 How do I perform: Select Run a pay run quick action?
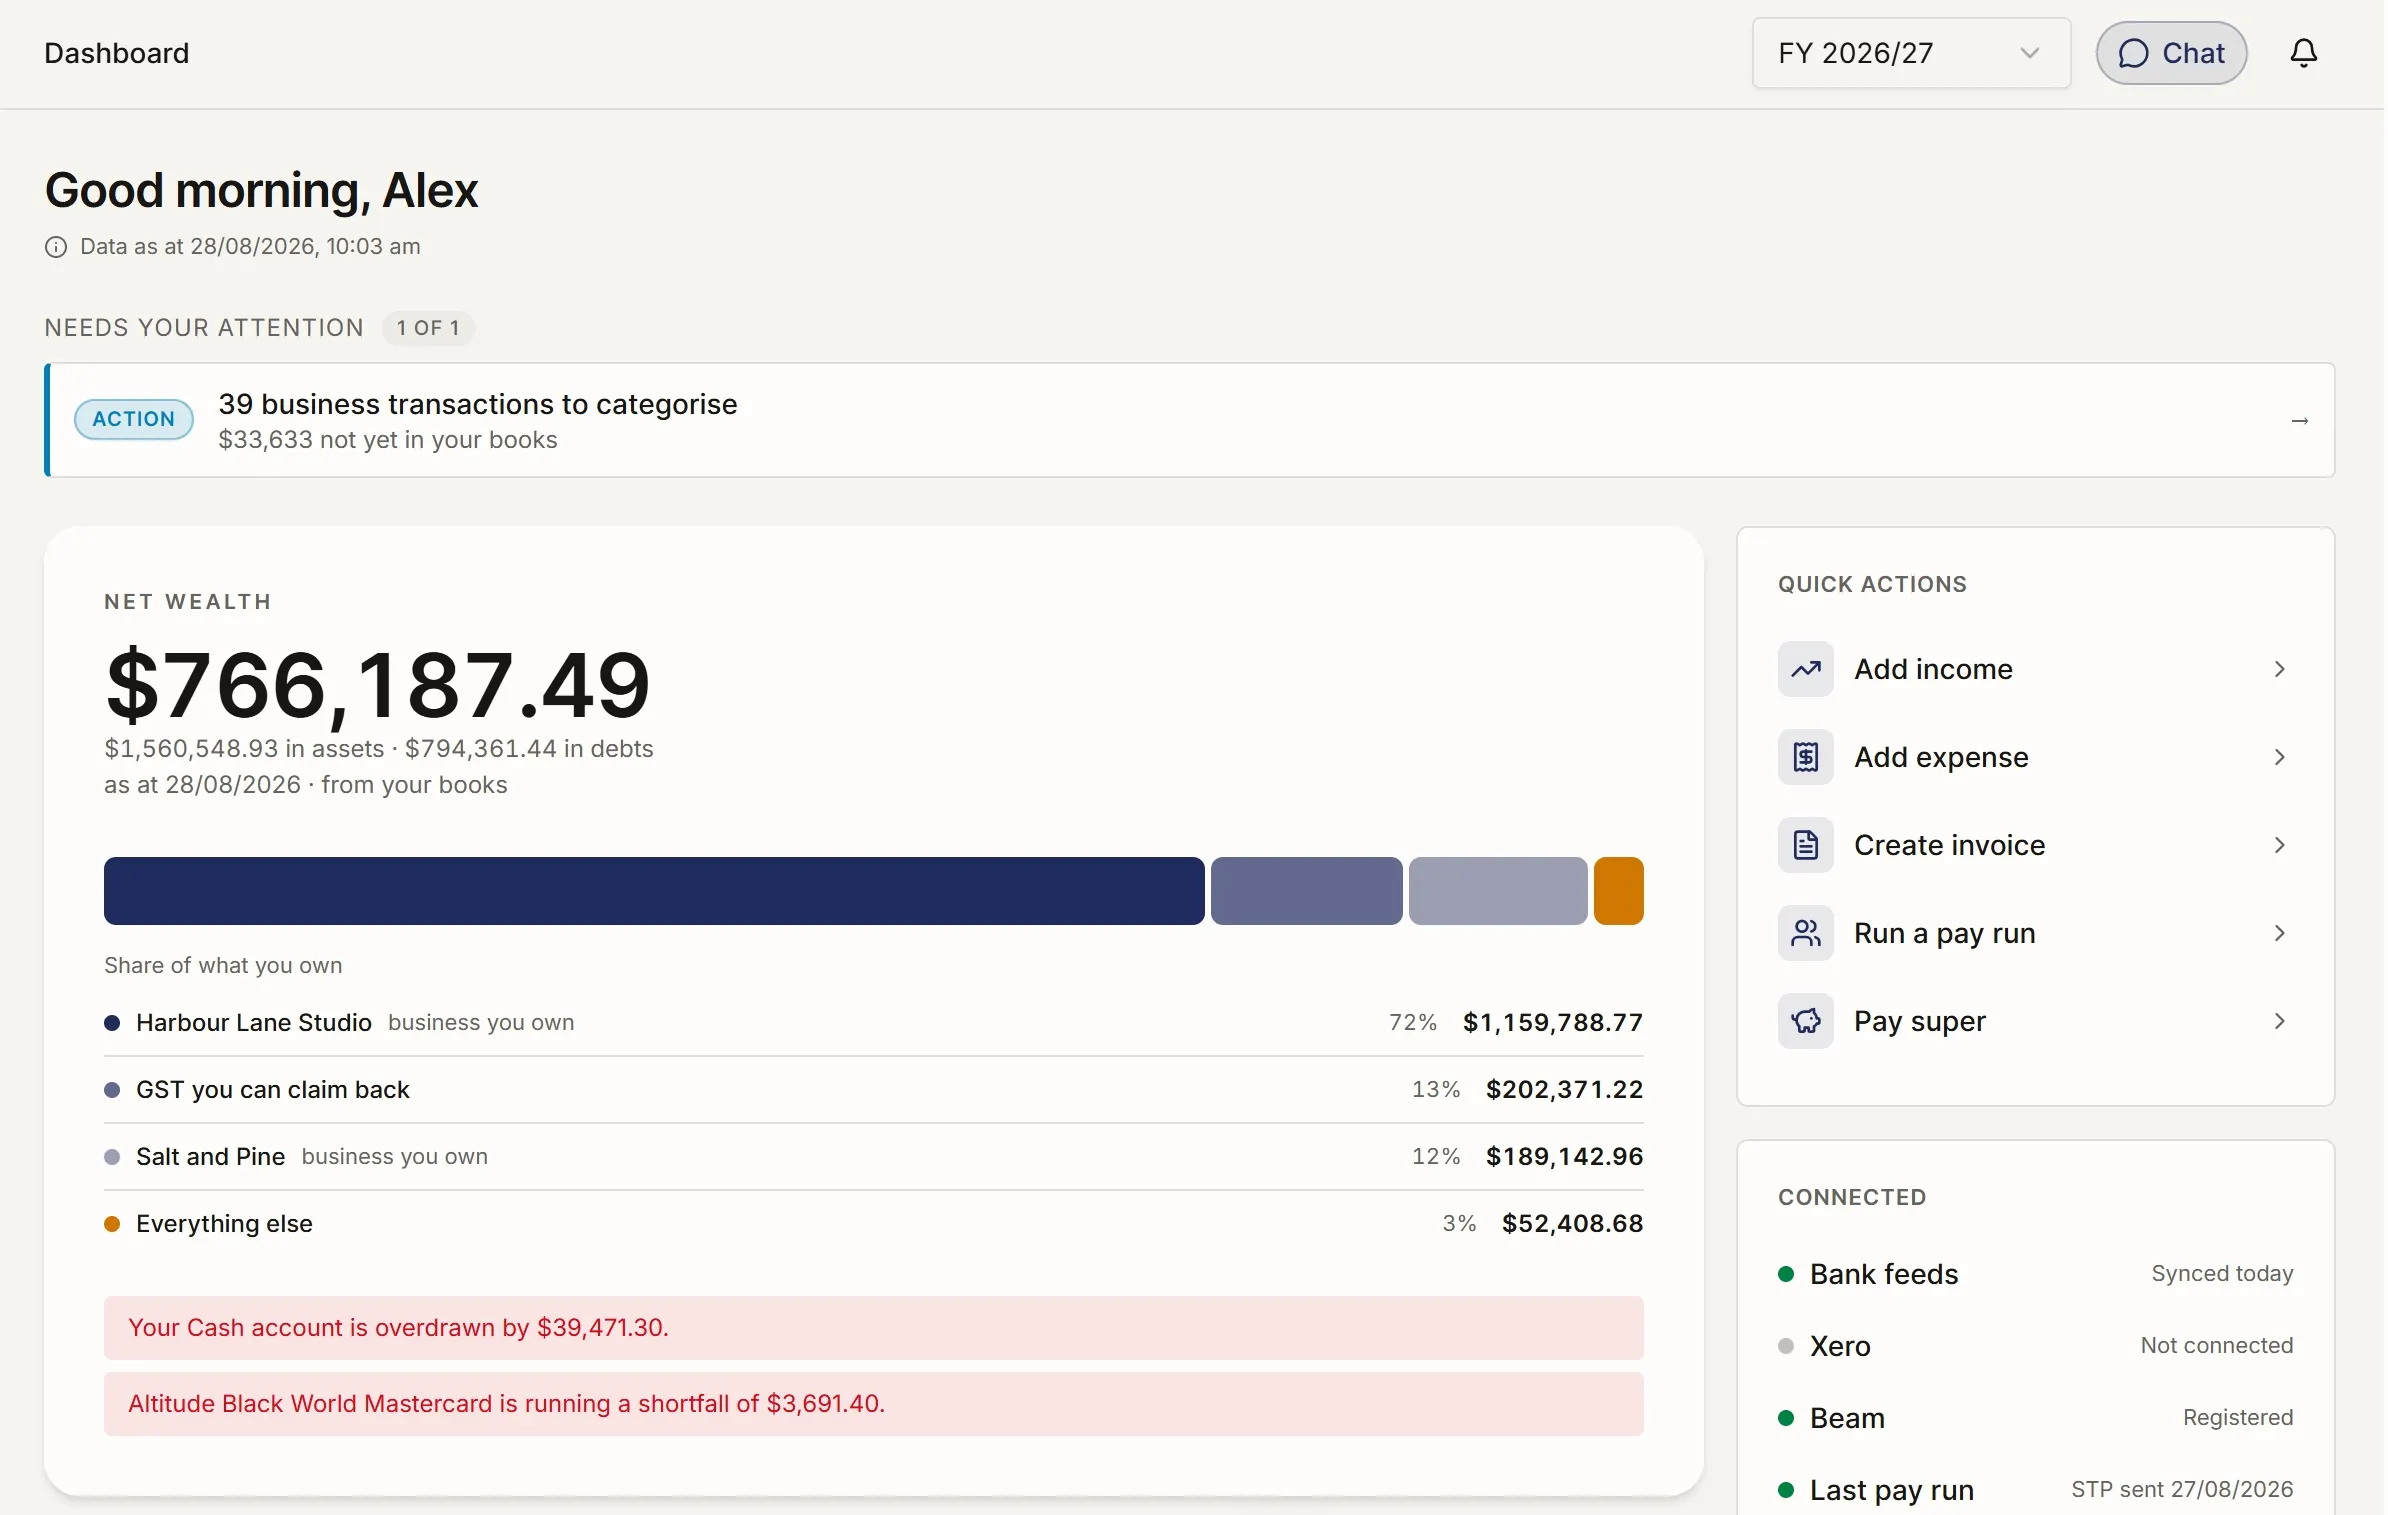point(2035,933)
